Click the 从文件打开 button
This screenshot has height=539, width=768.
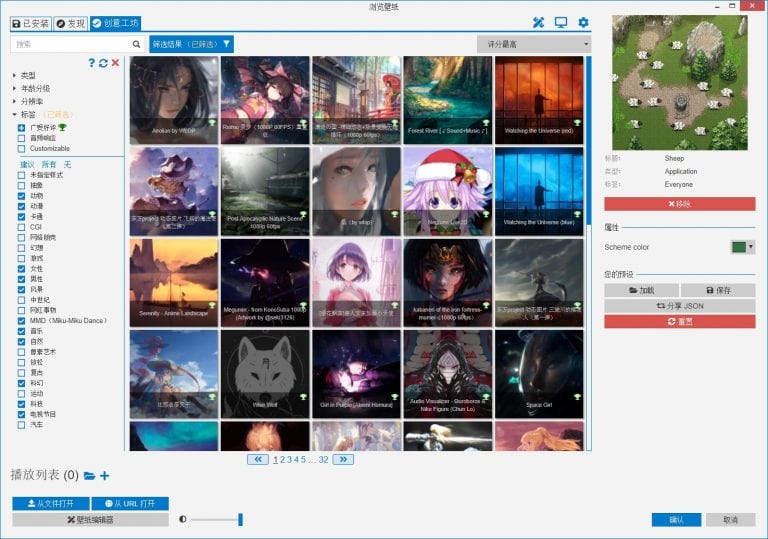click(51, 503)
